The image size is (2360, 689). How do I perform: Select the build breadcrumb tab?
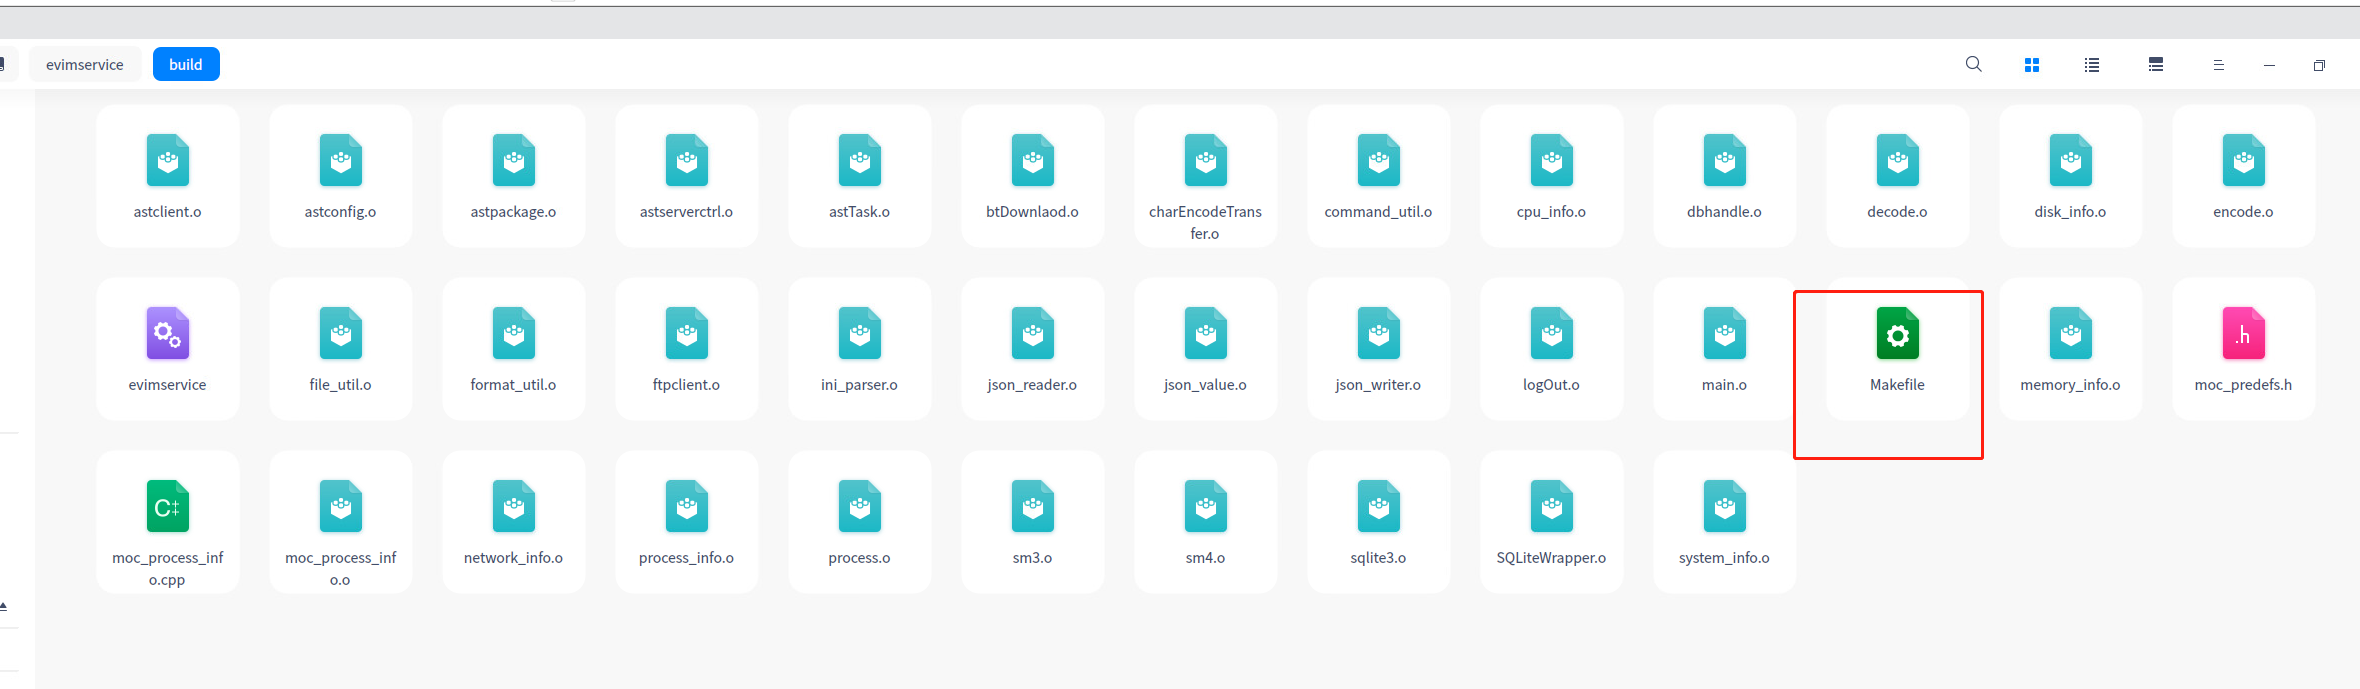click(186, 65)
